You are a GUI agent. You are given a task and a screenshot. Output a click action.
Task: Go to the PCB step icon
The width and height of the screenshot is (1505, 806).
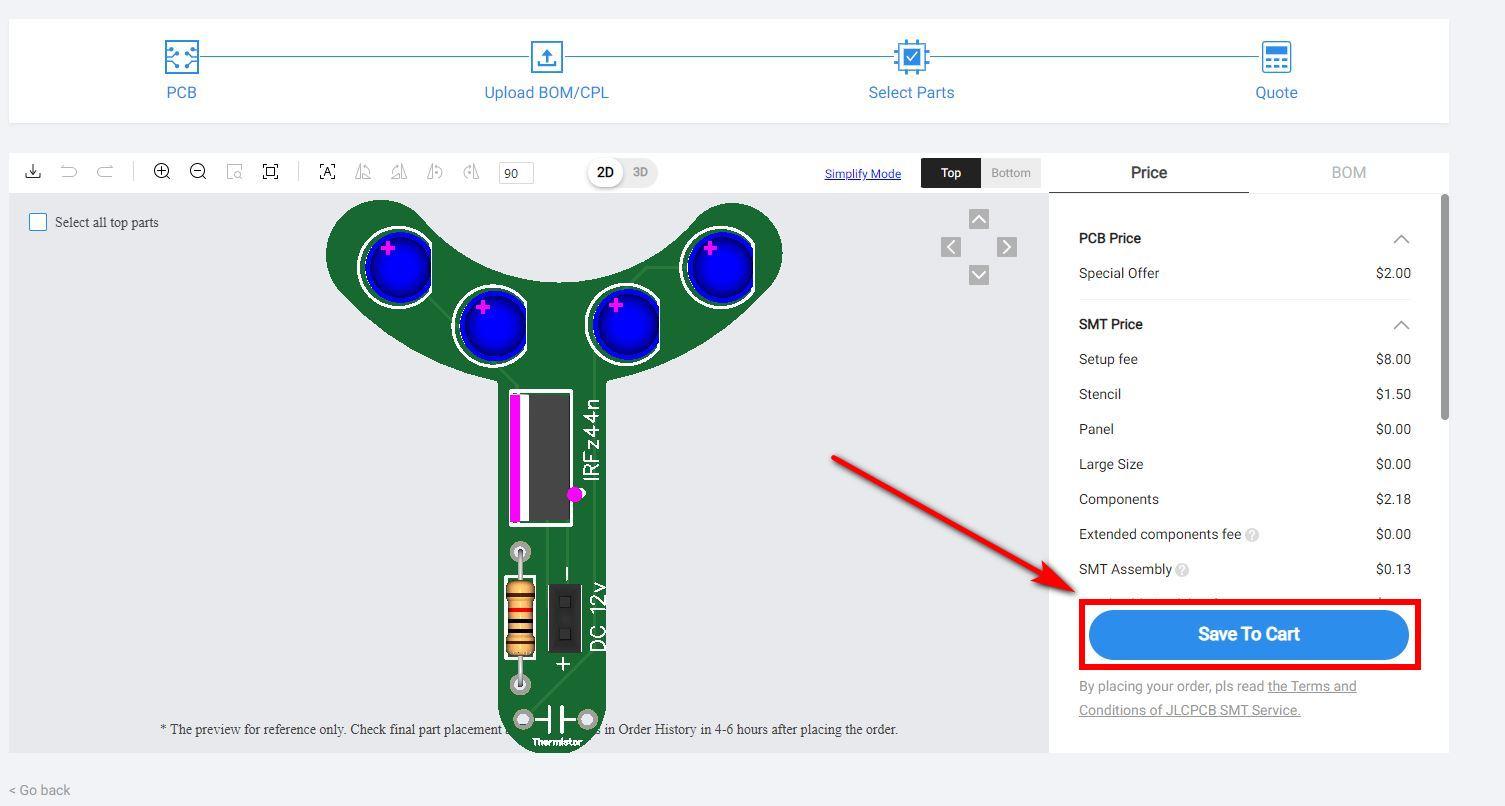pos(182,57)
